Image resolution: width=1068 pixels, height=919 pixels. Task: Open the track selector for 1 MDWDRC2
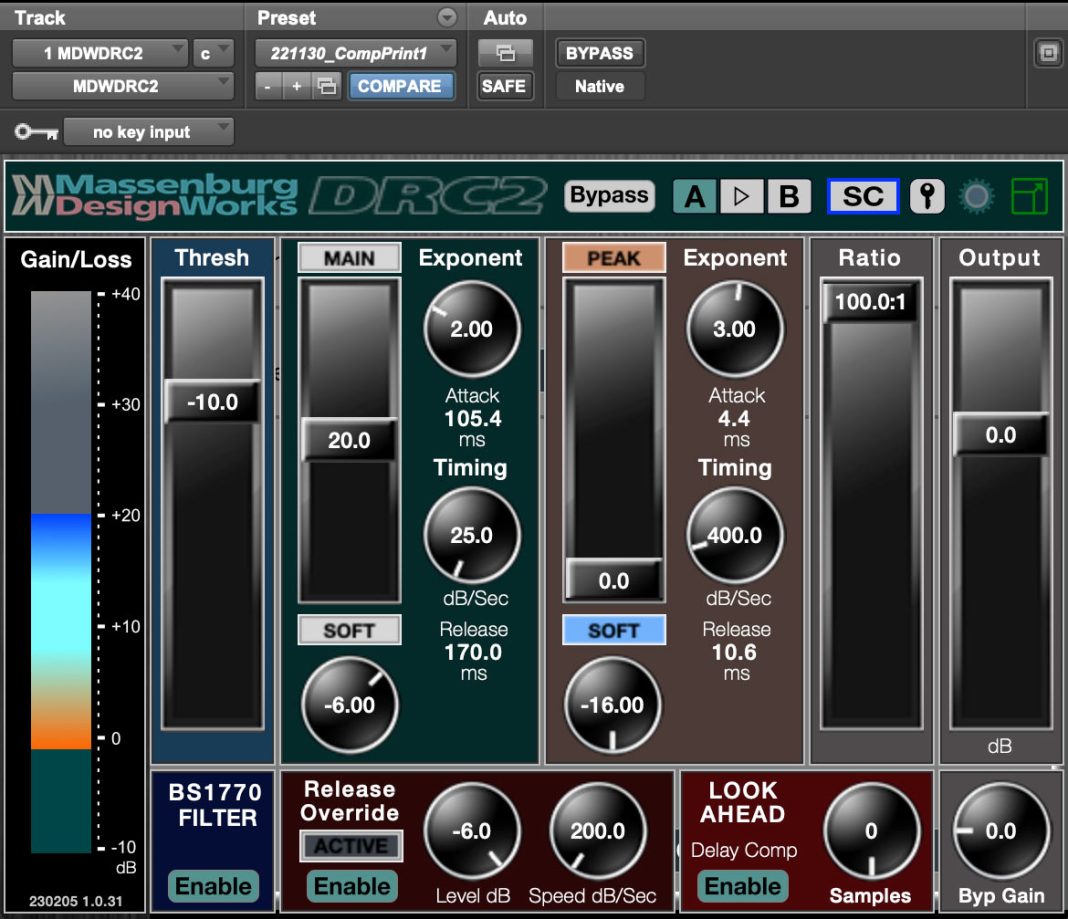pyautogui.click(x=98, y=52)
